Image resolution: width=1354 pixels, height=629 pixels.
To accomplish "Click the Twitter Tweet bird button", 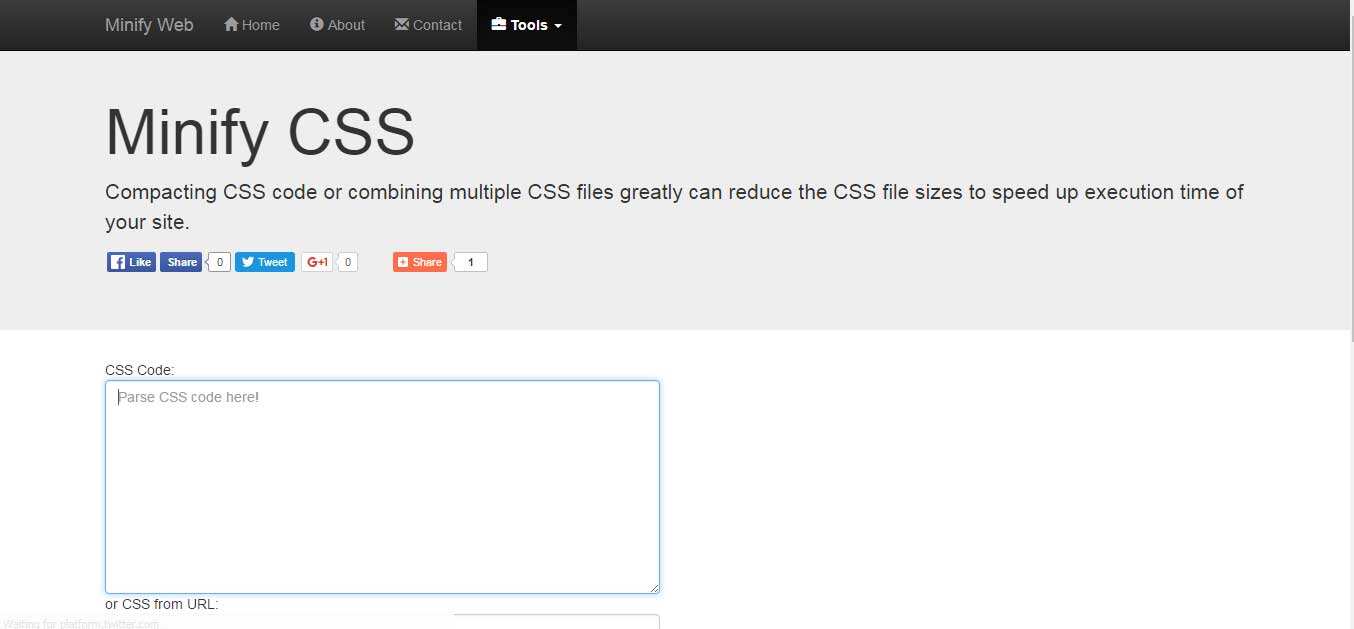I will coord(265,262).
